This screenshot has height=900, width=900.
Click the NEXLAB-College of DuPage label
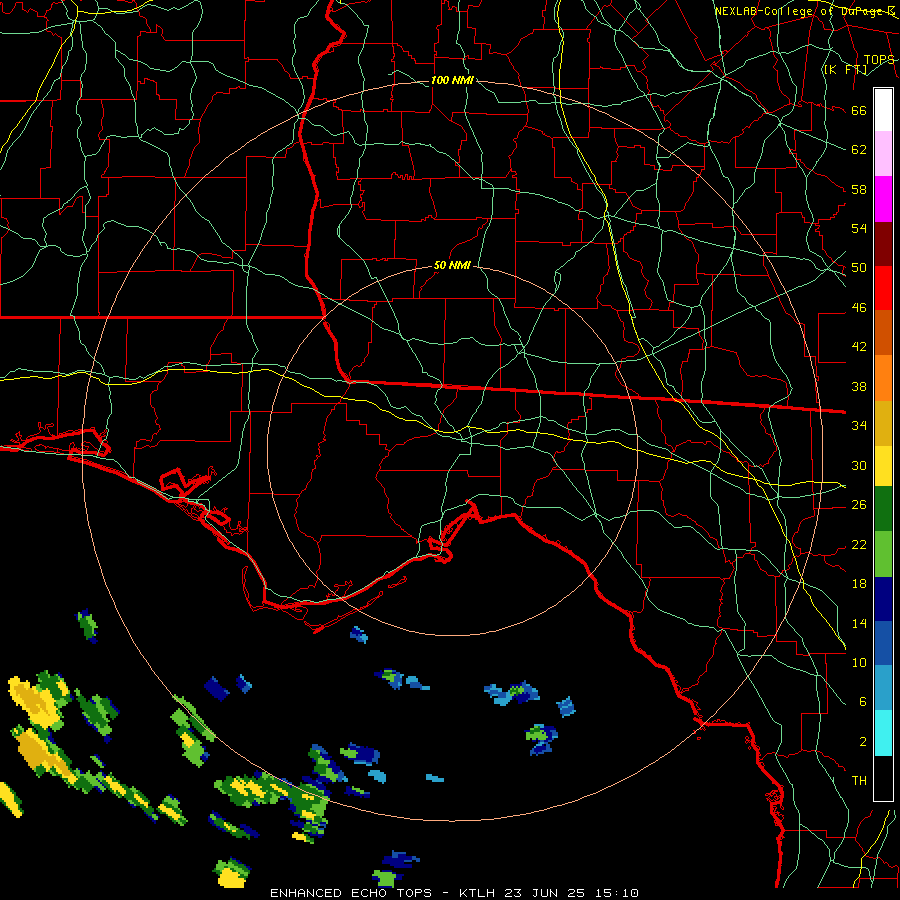coord(804,11)
